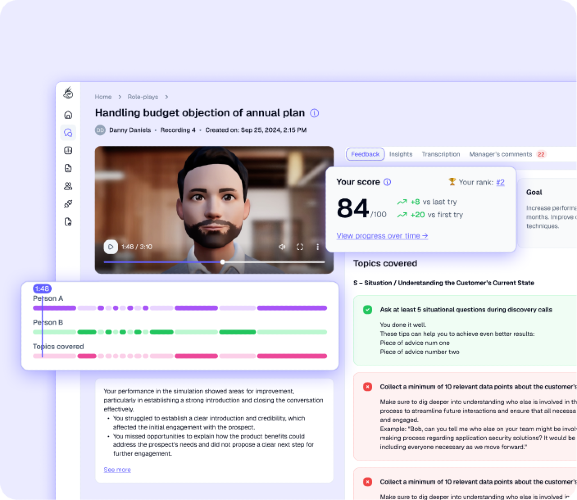Select the Role-plays chat icon in sidebar
The image size is (577, 500).
point(68,133)
